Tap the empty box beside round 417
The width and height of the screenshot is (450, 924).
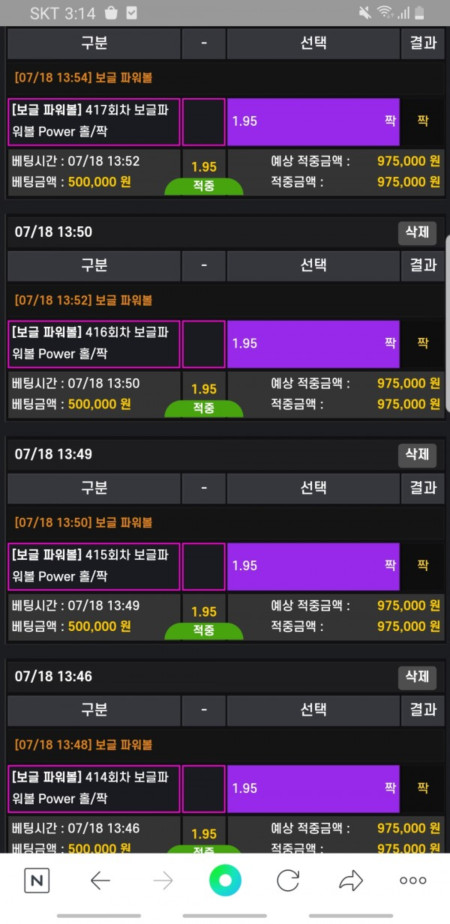tap(204, 122)
